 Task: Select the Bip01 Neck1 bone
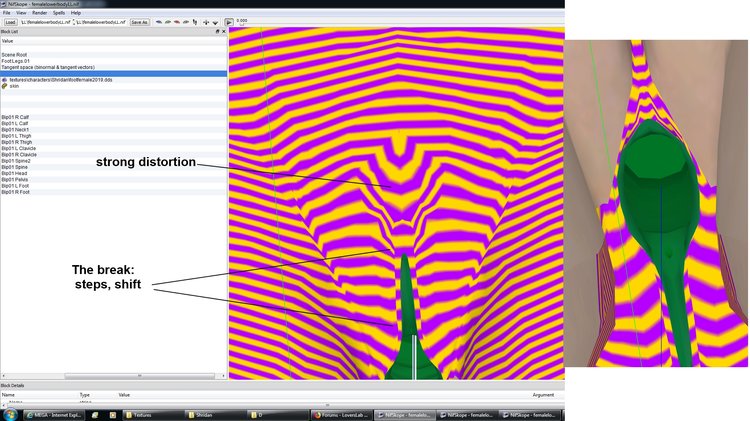tap(113, 130)
